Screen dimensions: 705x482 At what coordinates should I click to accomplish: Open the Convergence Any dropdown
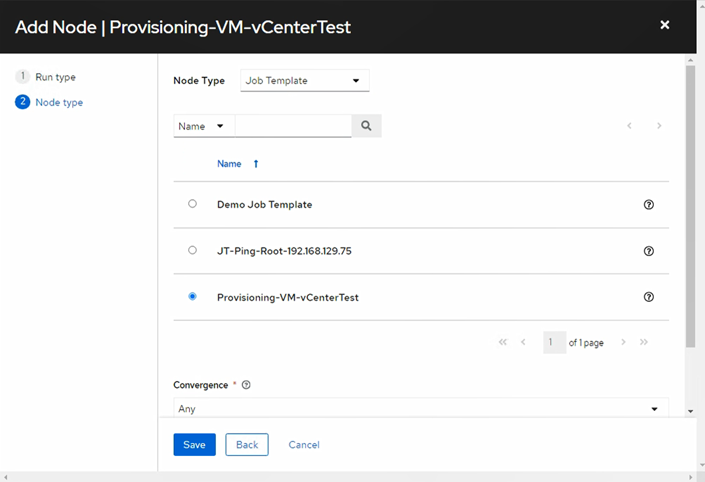421,408
